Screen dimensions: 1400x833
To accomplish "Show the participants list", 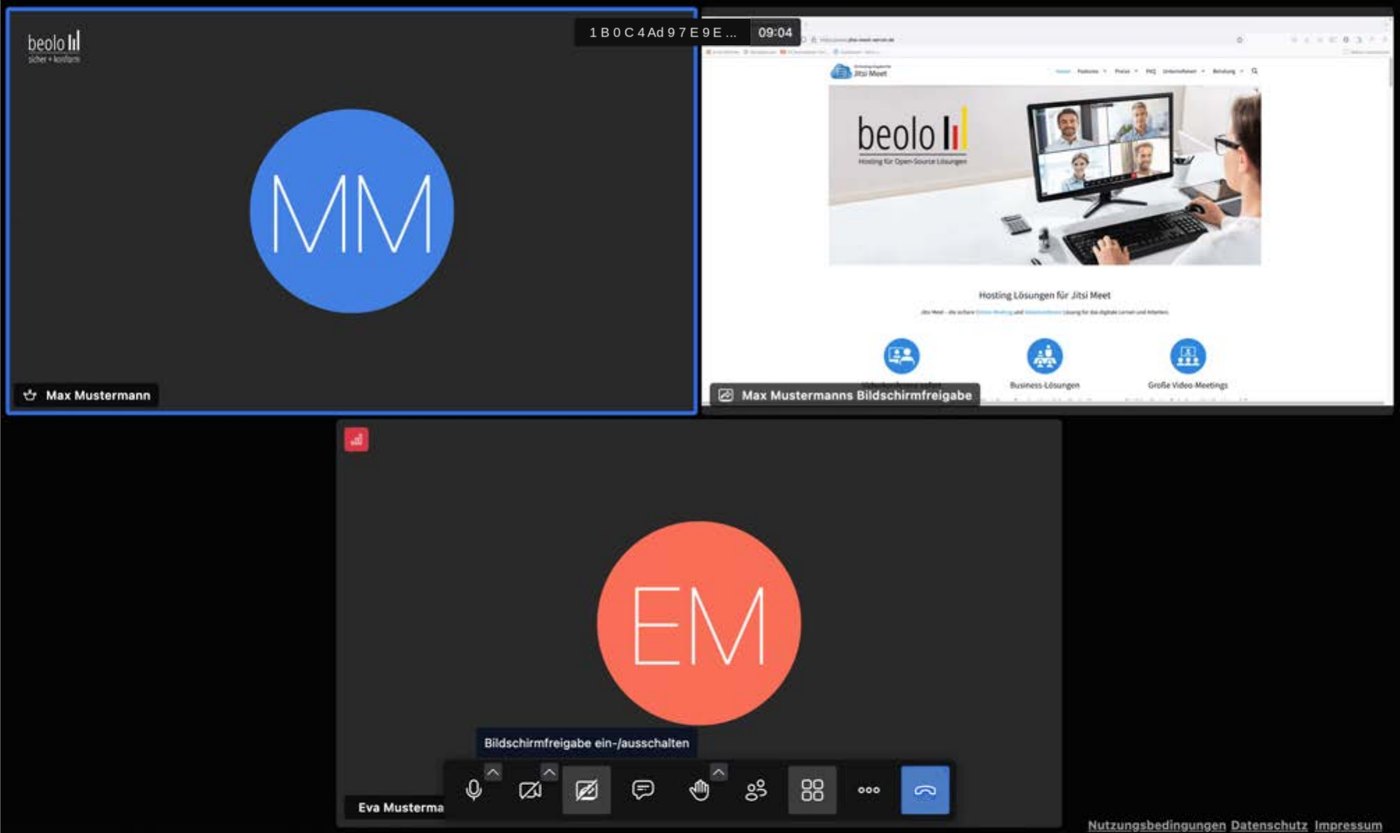I will [x=756, y=790].
